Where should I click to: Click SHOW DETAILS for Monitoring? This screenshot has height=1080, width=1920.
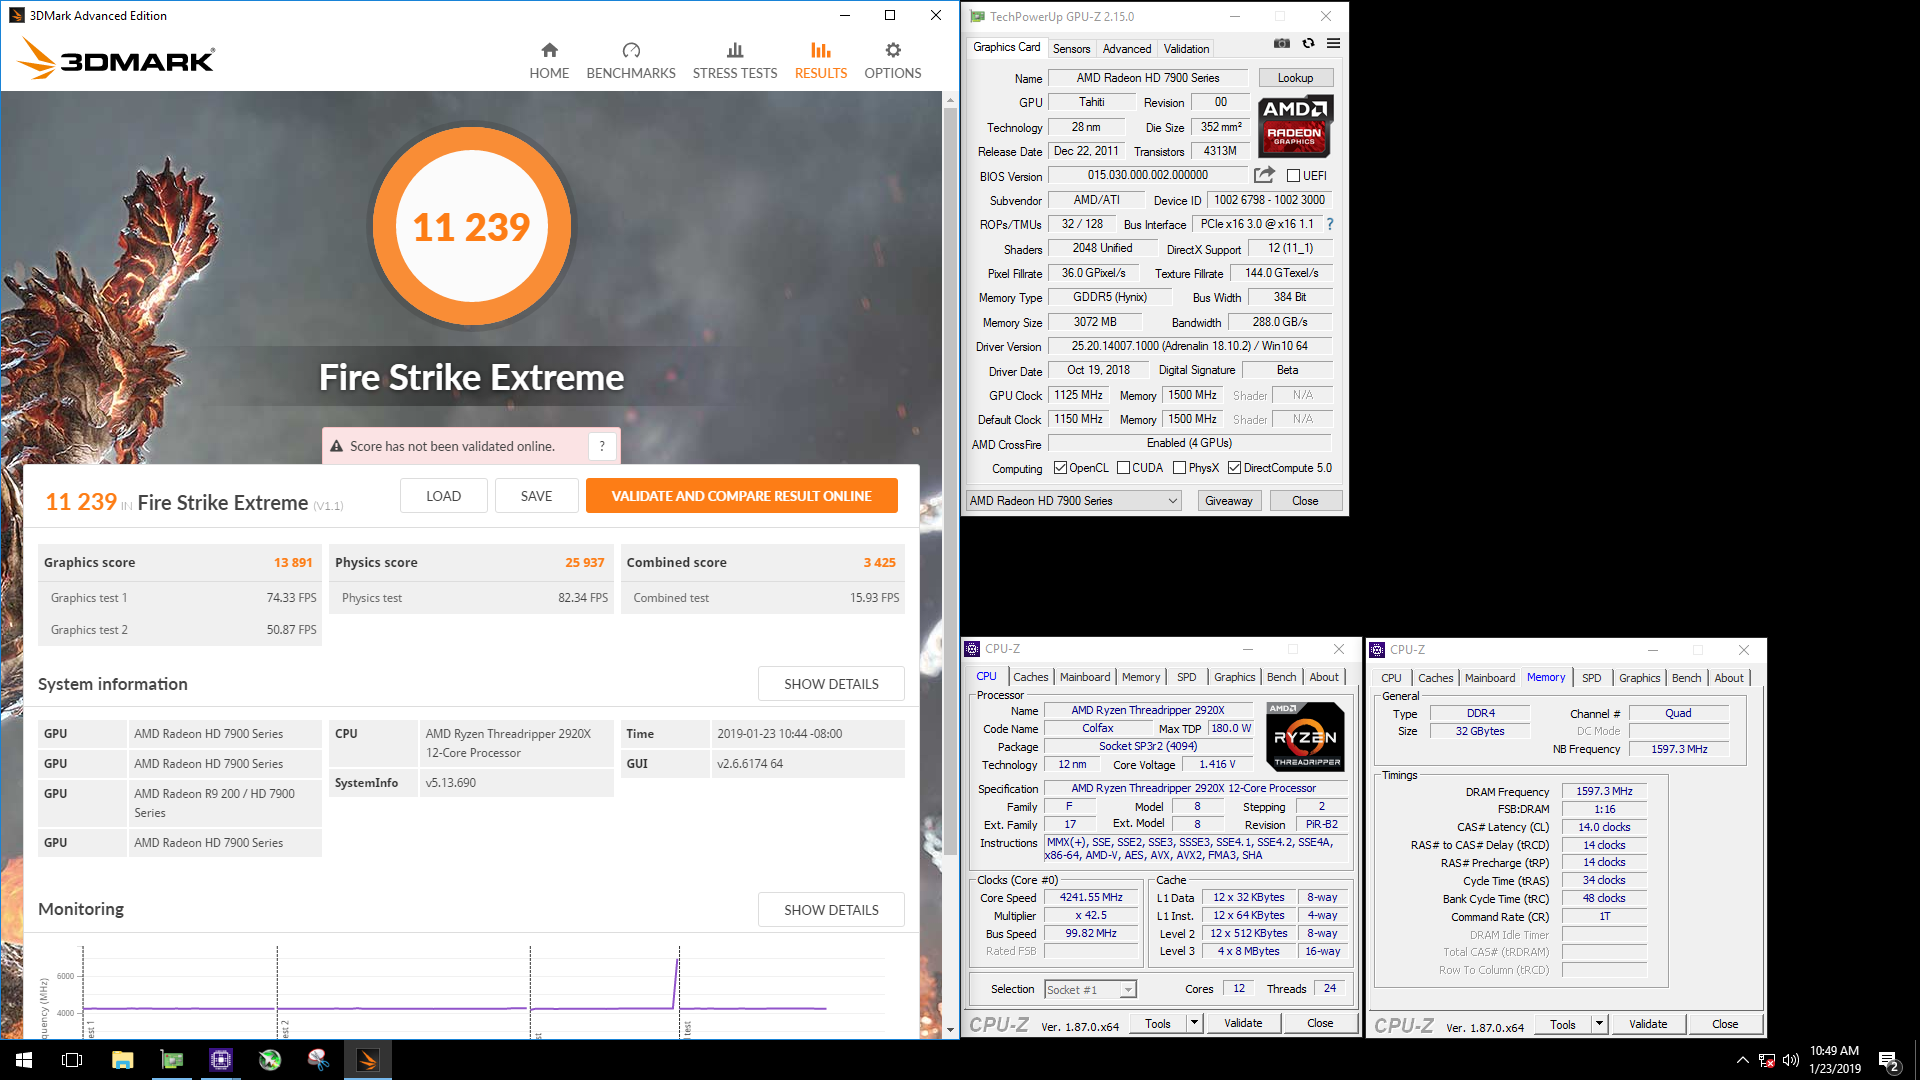[831, 910]
